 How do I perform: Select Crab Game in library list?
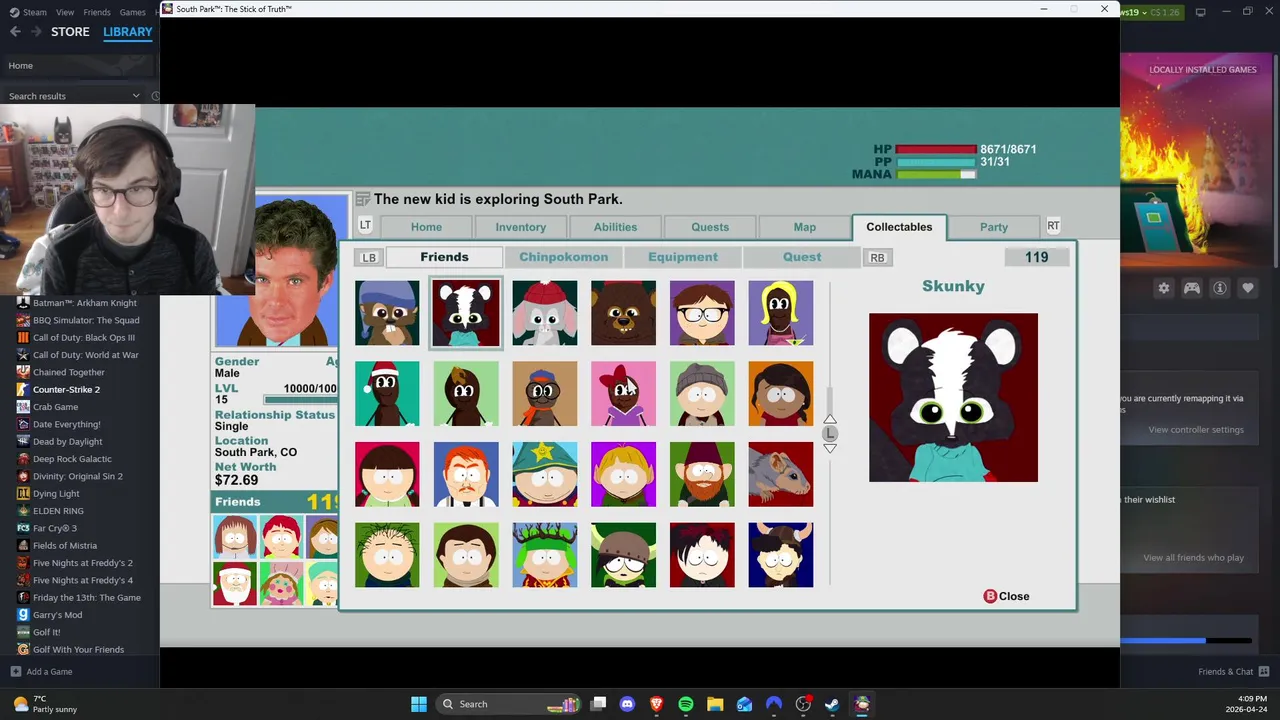[55, 407]
